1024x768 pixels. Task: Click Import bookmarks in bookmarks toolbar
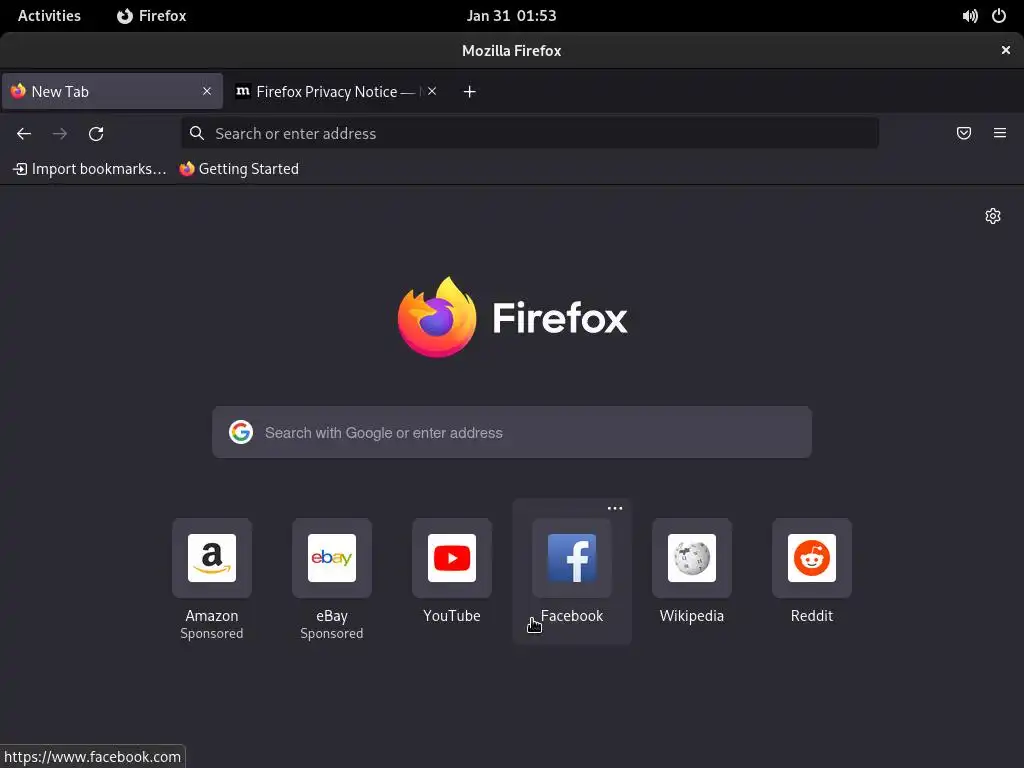click(89, 169)
